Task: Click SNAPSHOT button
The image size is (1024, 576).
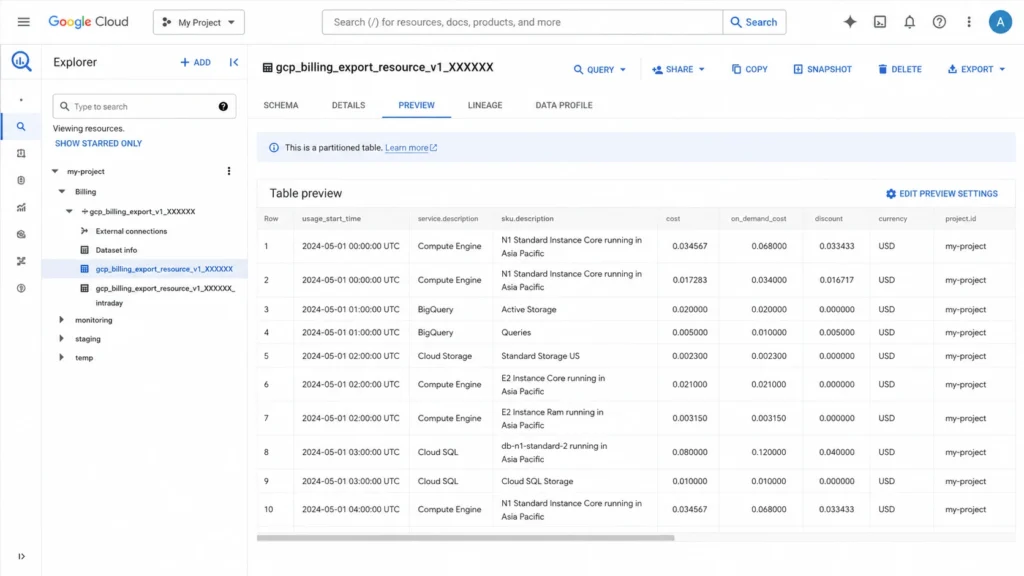Action: 822,69
